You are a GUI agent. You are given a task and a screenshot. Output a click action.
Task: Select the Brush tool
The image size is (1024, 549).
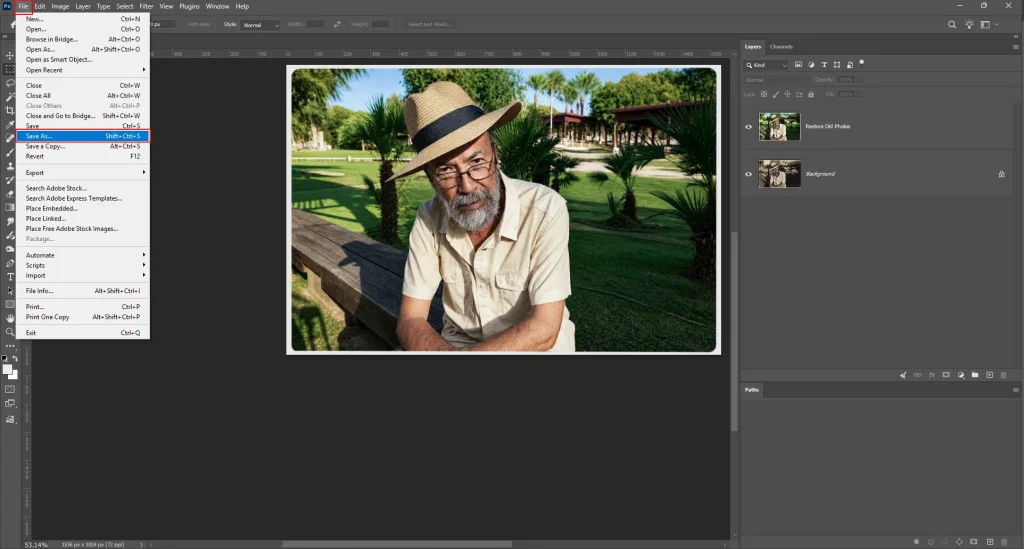[x=10, y=152]
